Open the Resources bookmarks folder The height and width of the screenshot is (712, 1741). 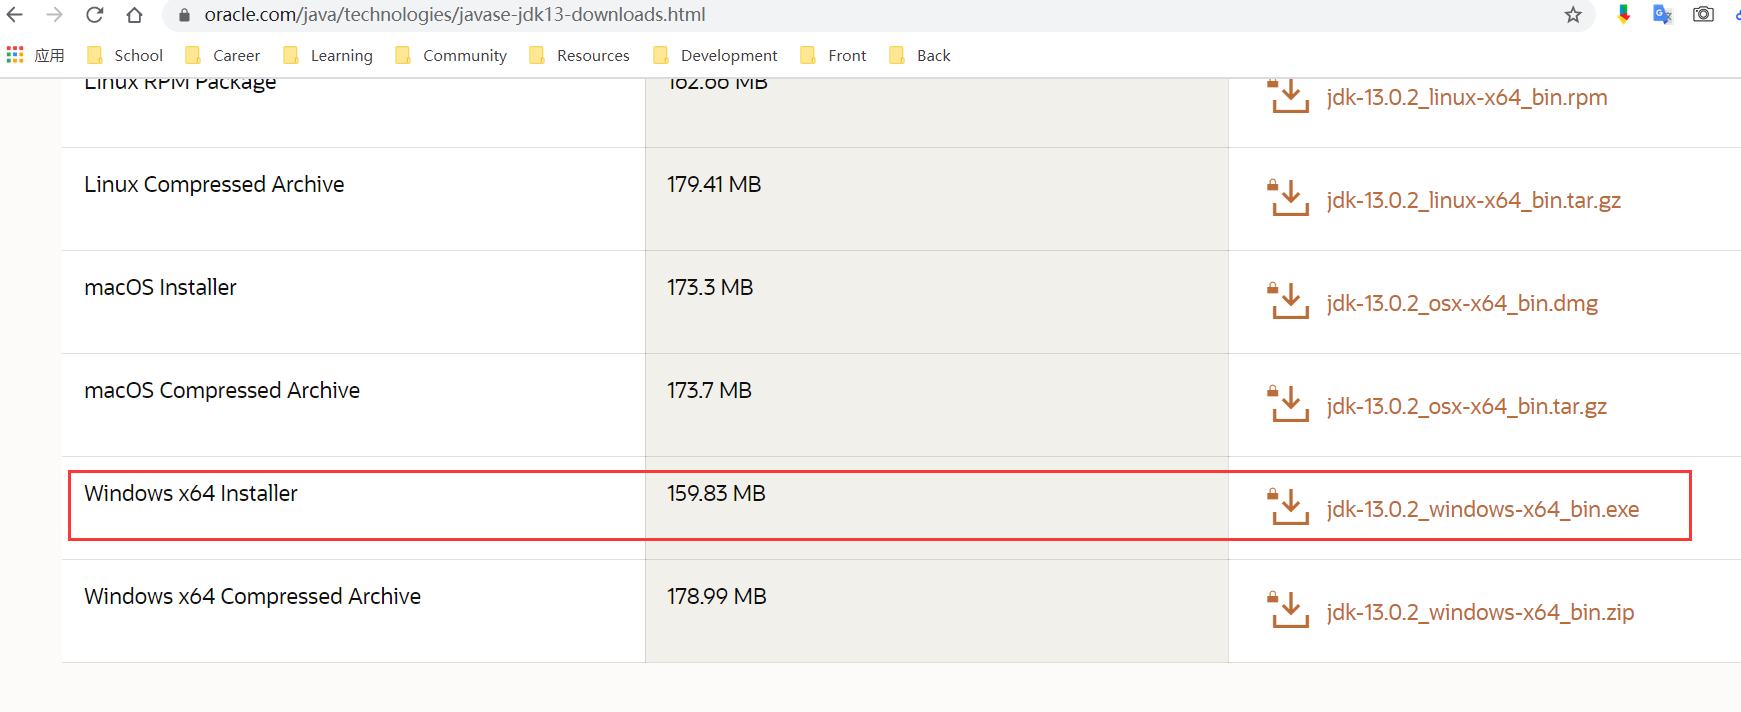pyautogui.click(x=580, y=55)
